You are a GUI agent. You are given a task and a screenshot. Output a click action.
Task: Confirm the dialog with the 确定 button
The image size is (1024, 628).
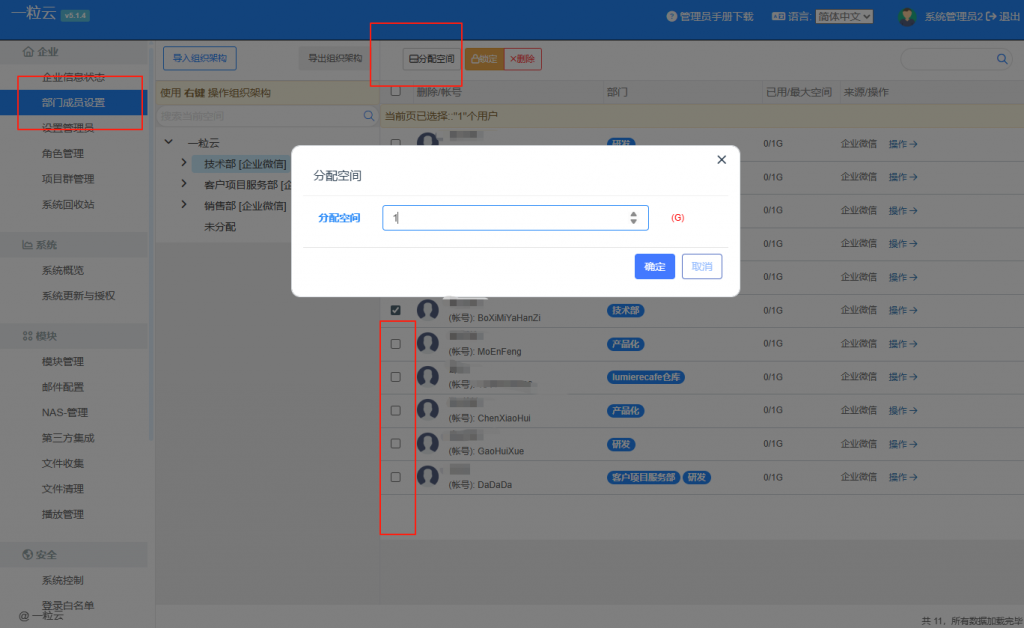pos(654,267)
